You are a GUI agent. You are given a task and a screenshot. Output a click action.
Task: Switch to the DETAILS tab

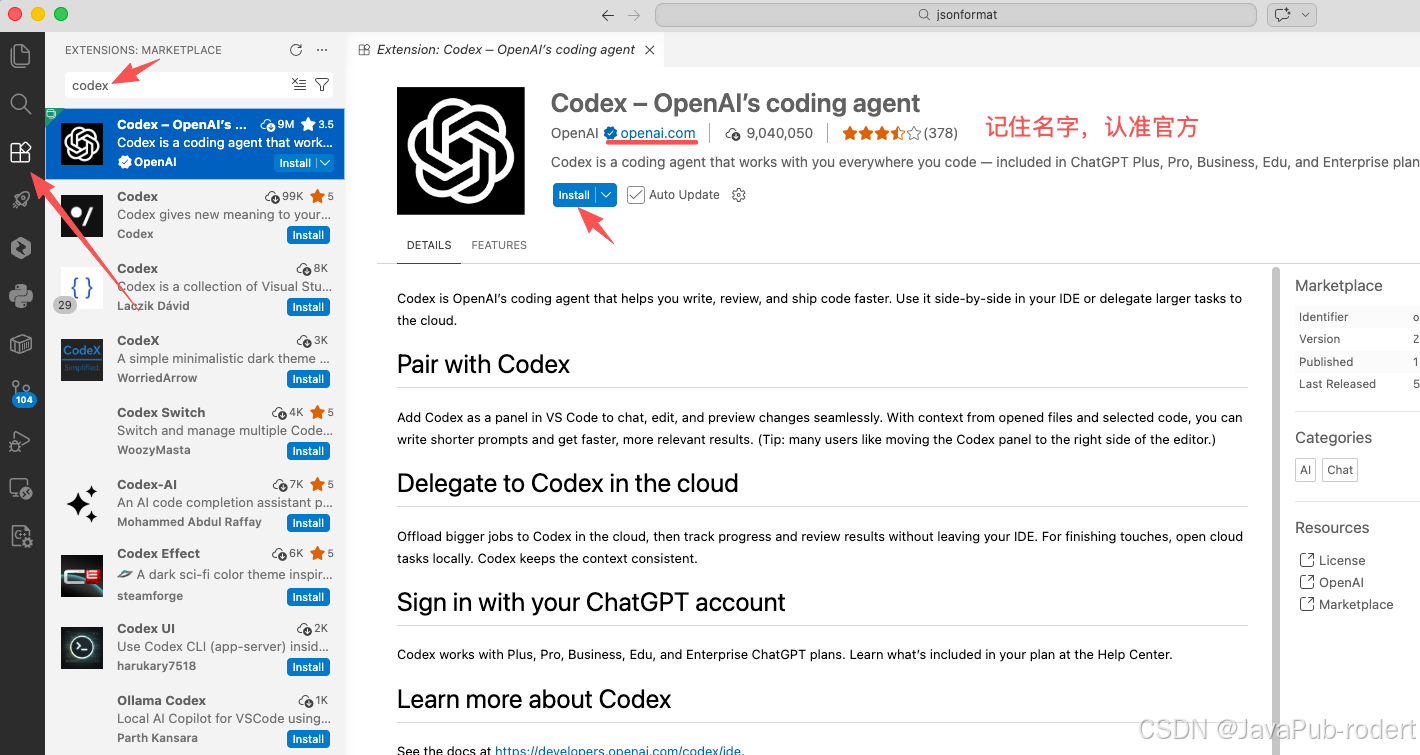pos(429,245)
